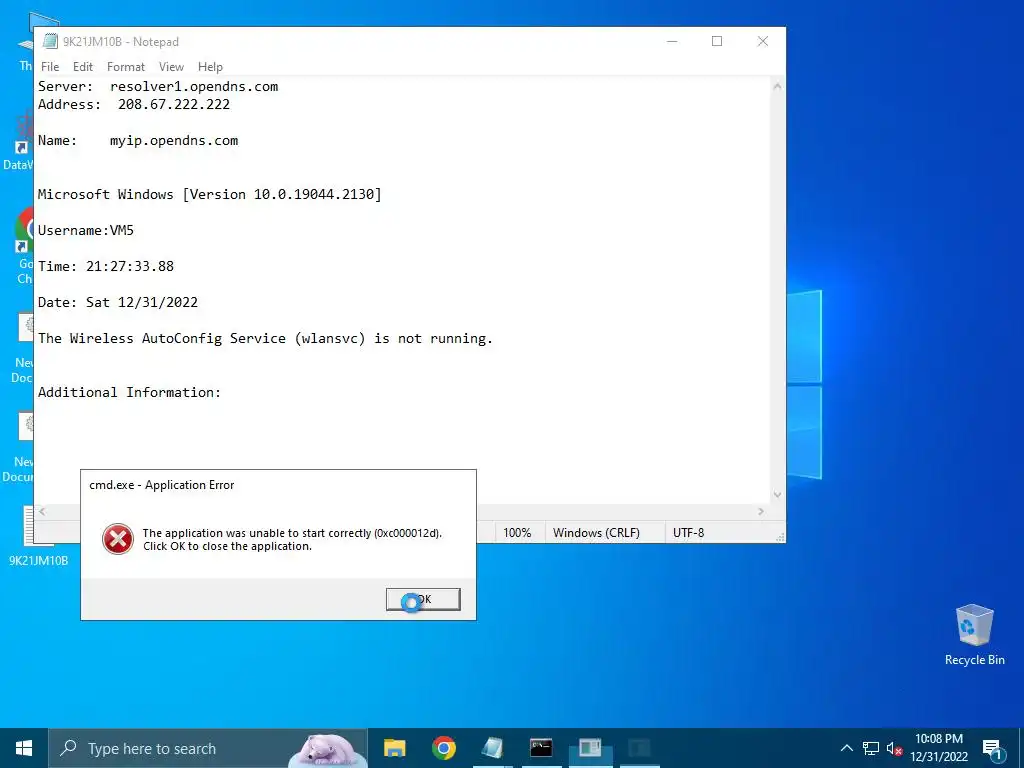The image size is (1024, 768).
Task: Switch to Notepad via taskbar icon
Action: click(x=492, y=748)
